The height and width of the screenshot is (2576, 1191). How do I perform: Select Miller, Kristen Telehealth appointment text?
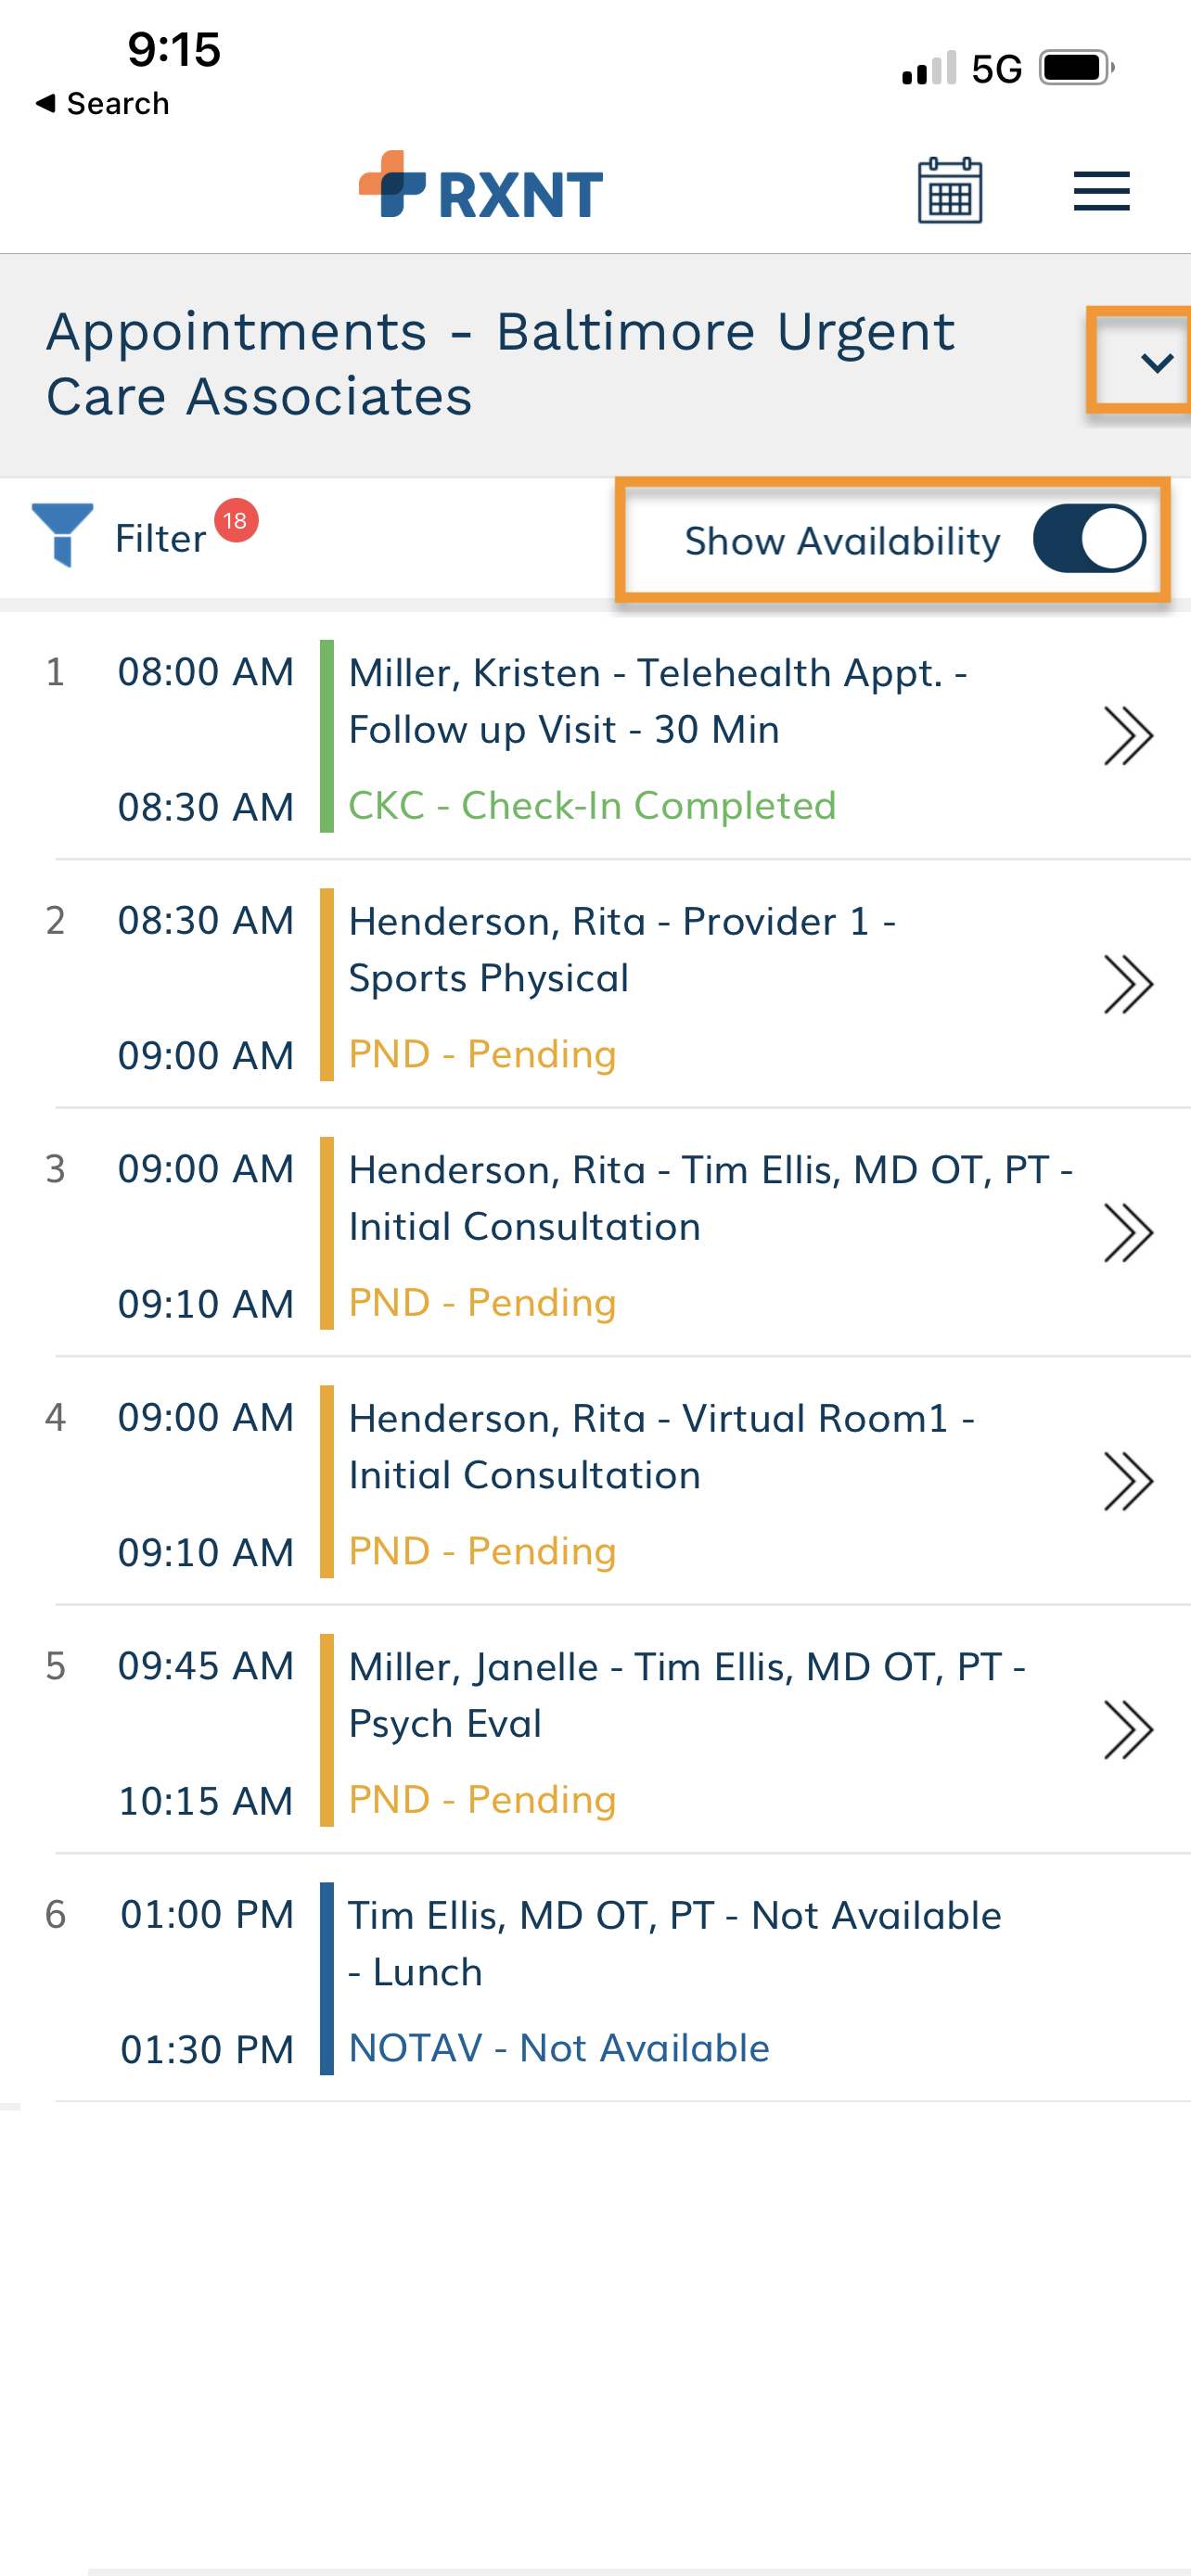pos(657,701)
